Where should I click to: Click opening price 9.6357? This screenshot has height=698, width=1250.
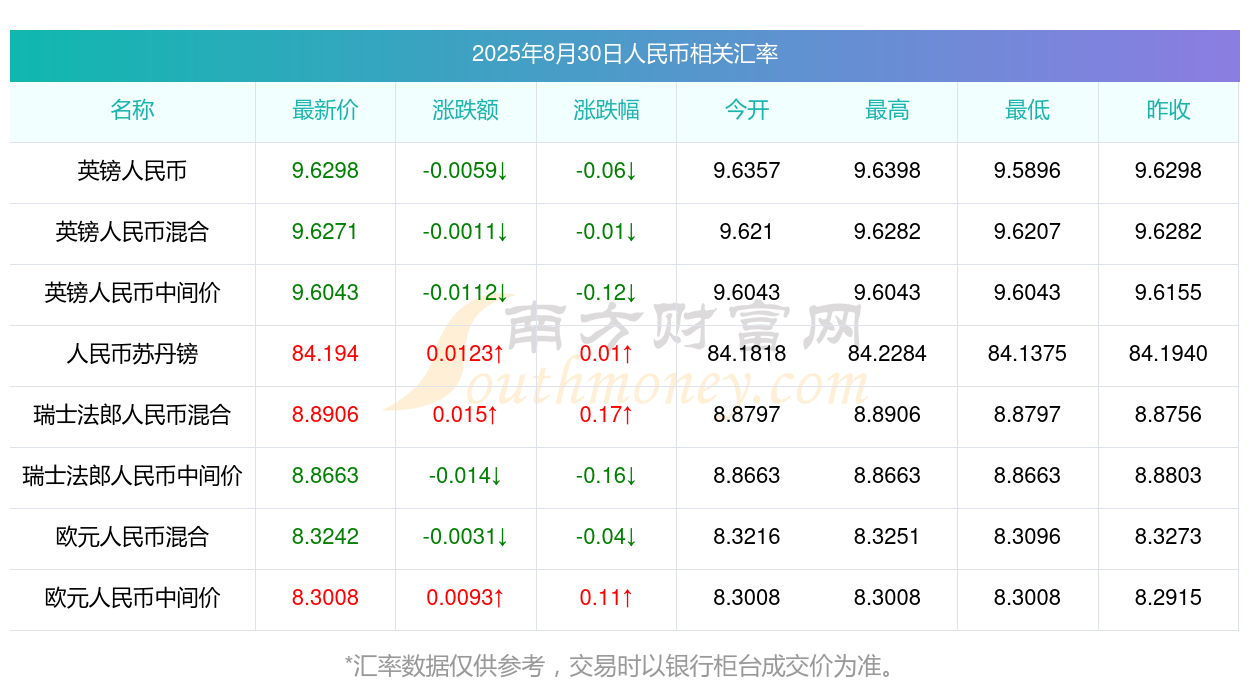[x=746, y=171]
